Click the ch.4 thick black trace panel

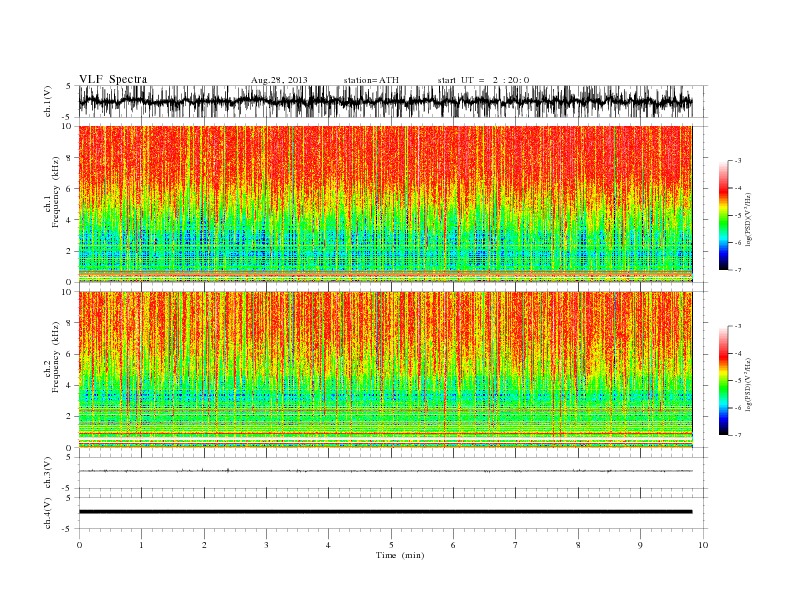tap(393, 513)
